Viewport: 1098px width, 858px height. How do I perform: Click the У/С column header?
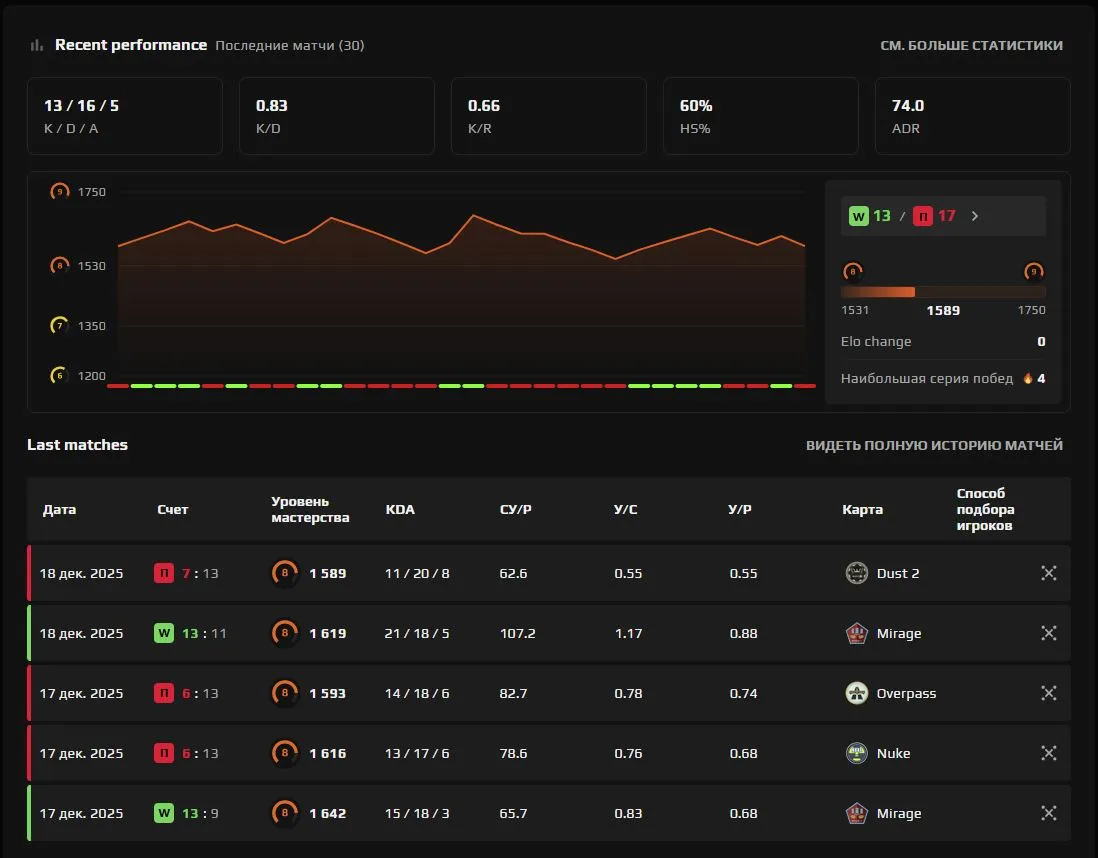625,509
